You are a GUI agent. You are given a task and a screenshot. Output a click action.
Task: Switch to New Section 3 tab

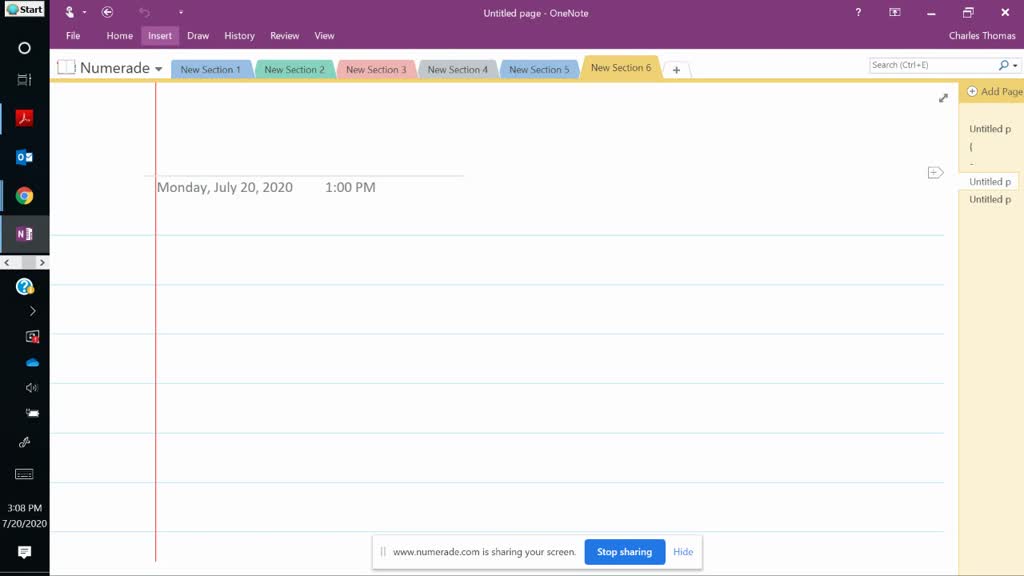coord(376,70)
